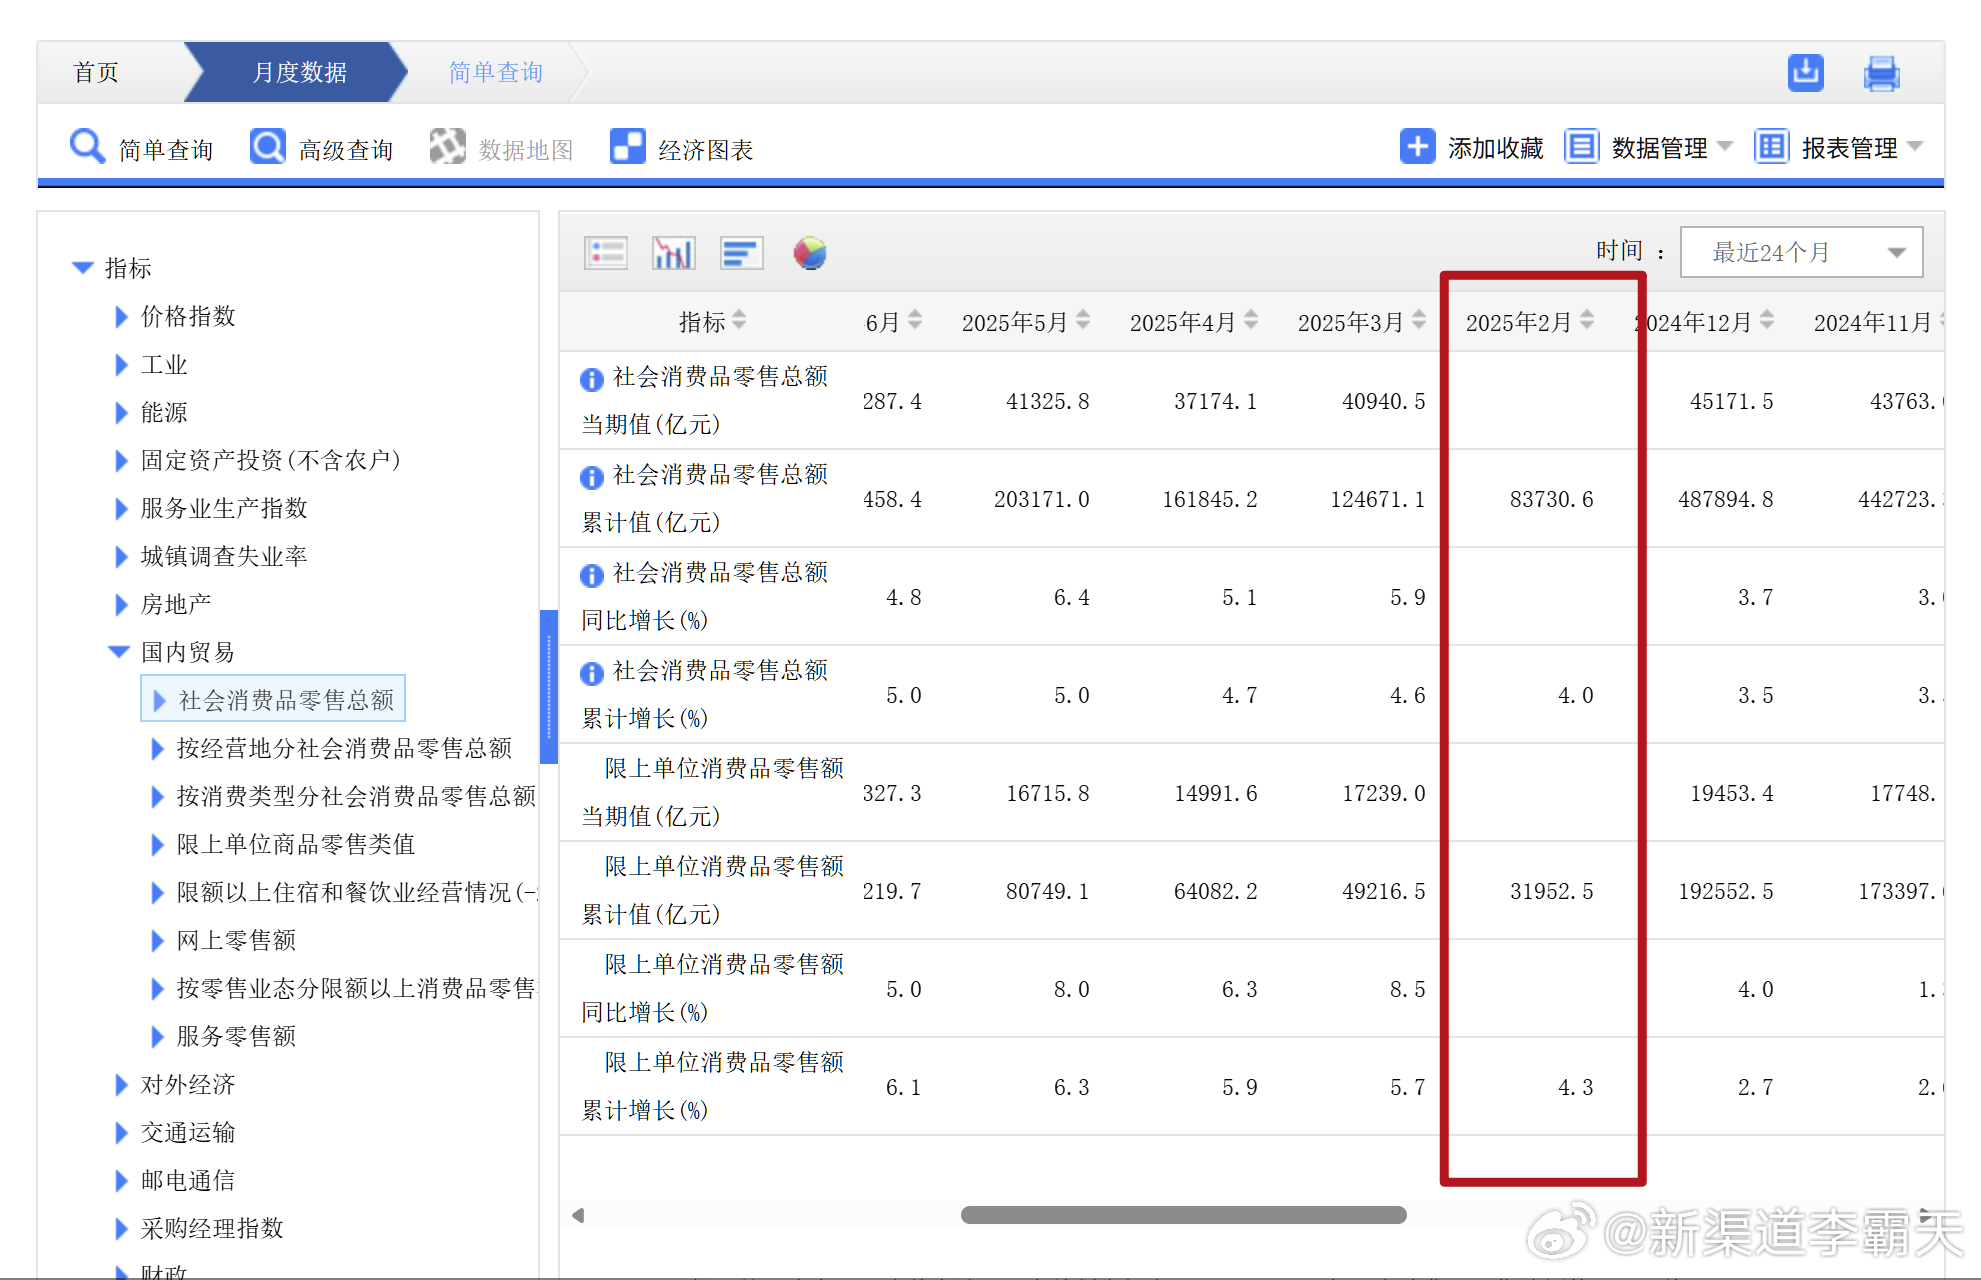Click the printer icon
This screenshot has width=1981, height=1280.
1881,74
